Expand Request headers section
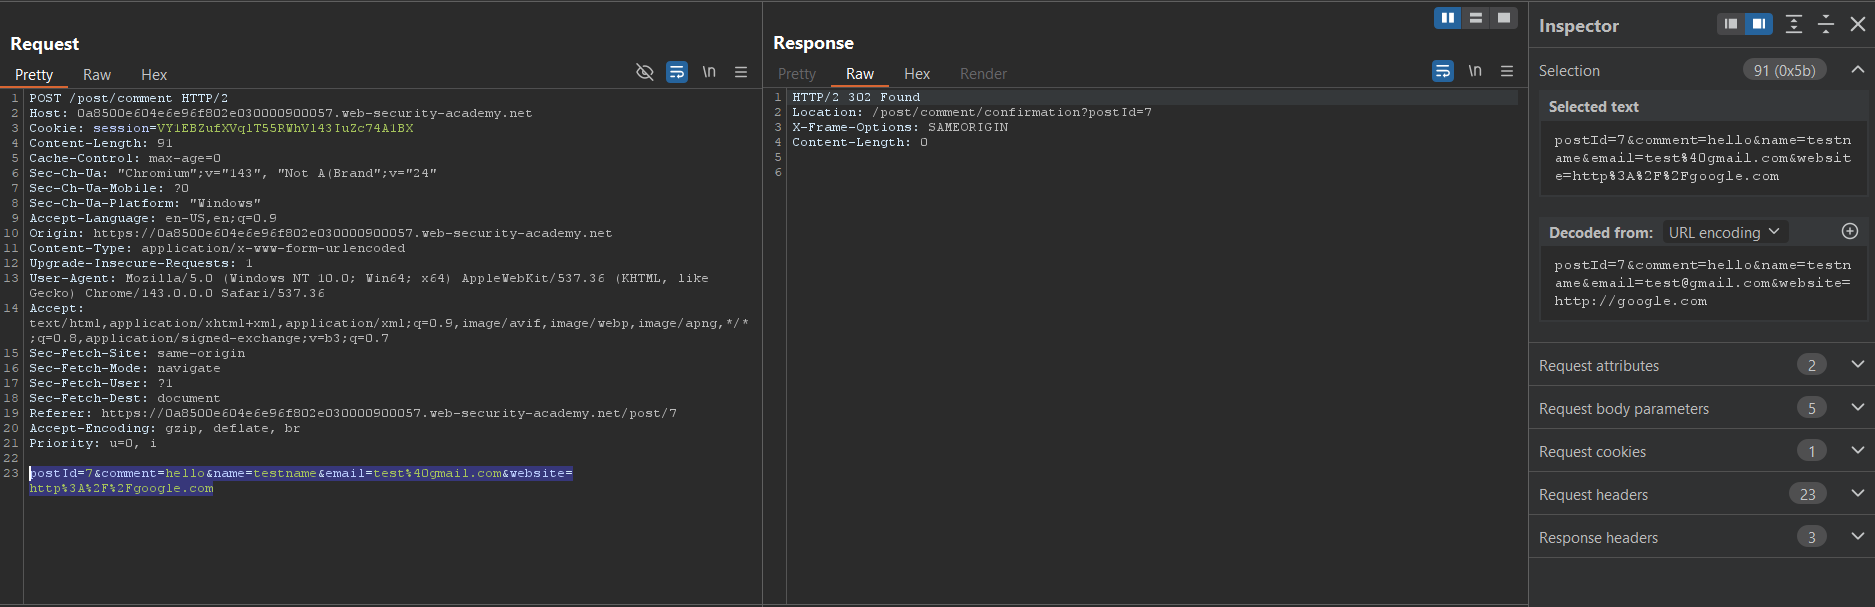This screenshot has height=607, width=1875. (1857, 494)
